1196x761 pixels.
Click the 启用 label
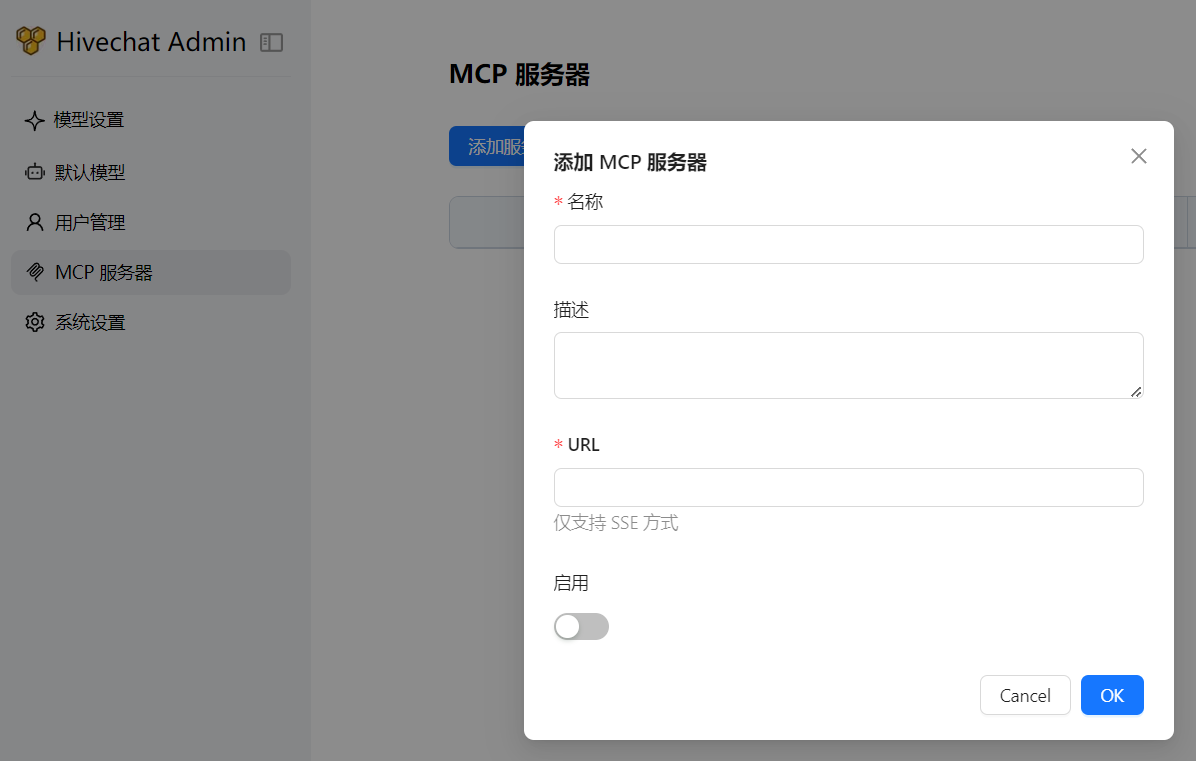571,583
